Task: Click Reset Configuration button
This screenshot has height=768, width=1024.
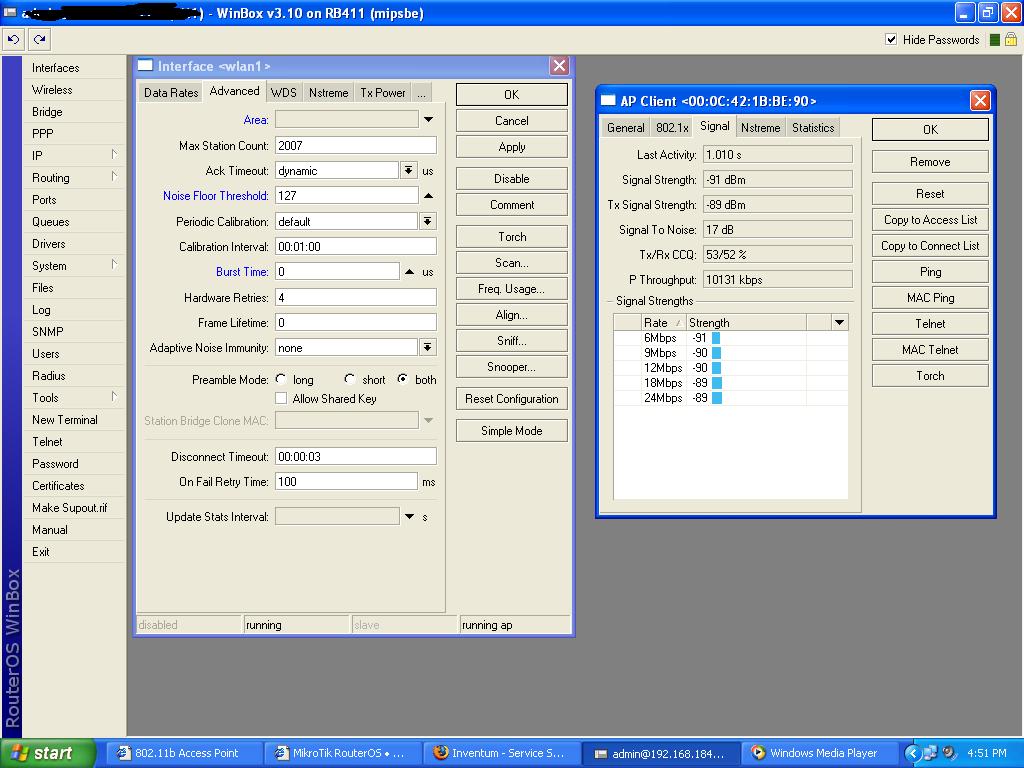Action: 511,398
